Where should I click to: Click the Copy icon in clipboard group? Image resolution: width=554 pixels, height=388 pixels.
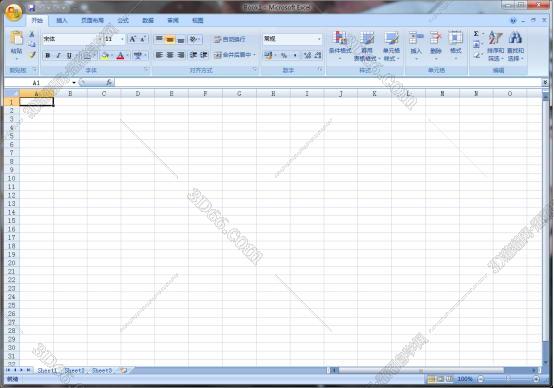pyautogui.click(x=32, y=45)
